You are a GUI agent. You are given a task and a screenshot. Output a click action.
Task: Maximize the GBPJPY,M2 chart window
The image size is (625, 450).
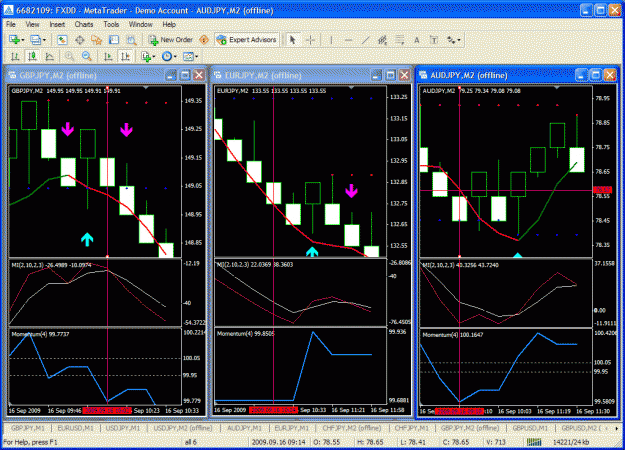[x=185, y=75]
